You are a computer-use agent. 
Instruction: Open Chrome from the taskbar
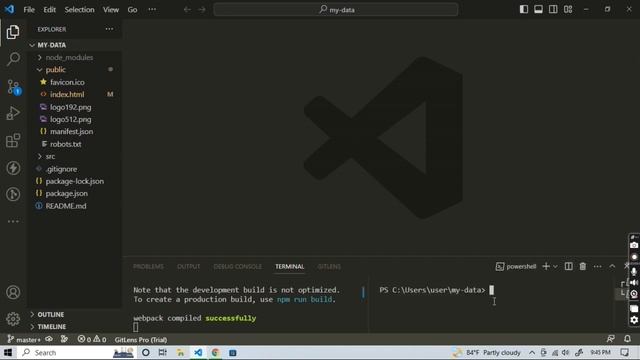(215, 353)
